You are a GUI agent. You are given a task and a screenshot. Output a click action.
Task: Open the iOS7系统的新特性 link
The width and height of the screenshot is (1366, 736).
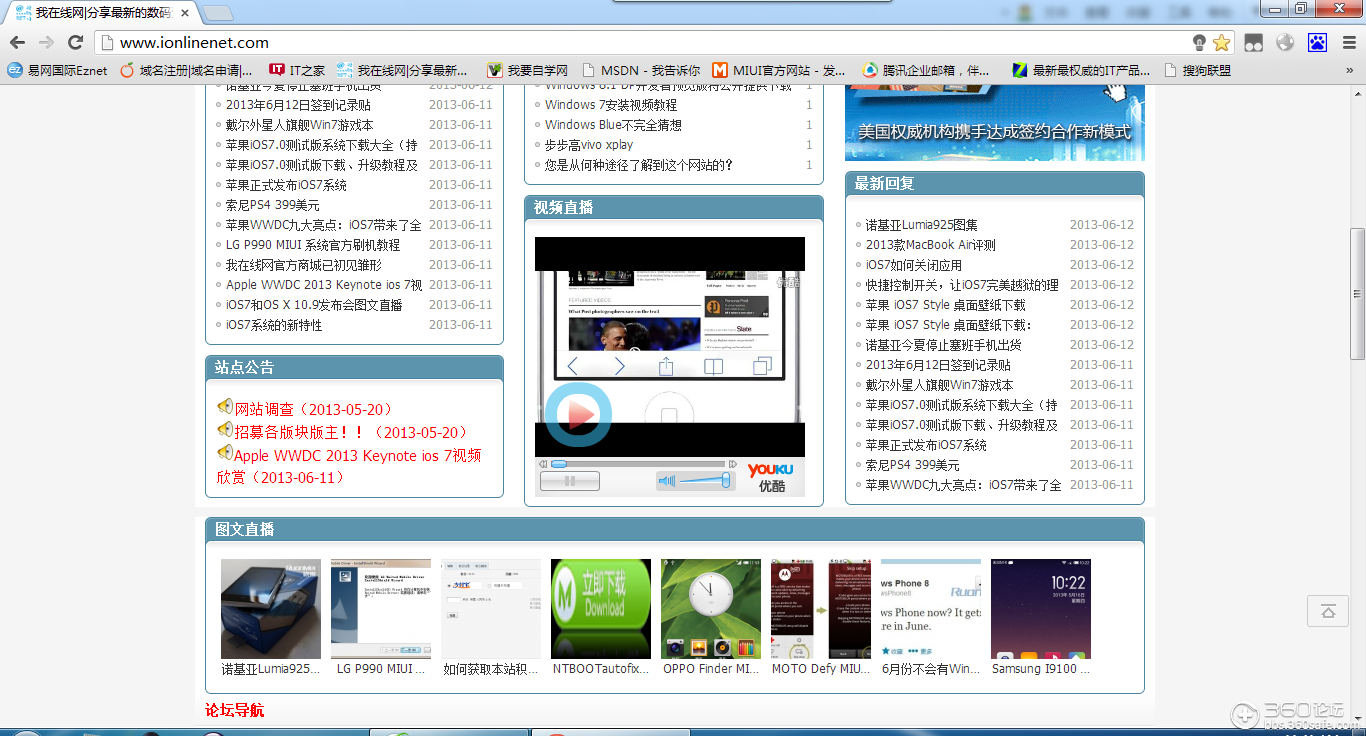tap(274, 325)
